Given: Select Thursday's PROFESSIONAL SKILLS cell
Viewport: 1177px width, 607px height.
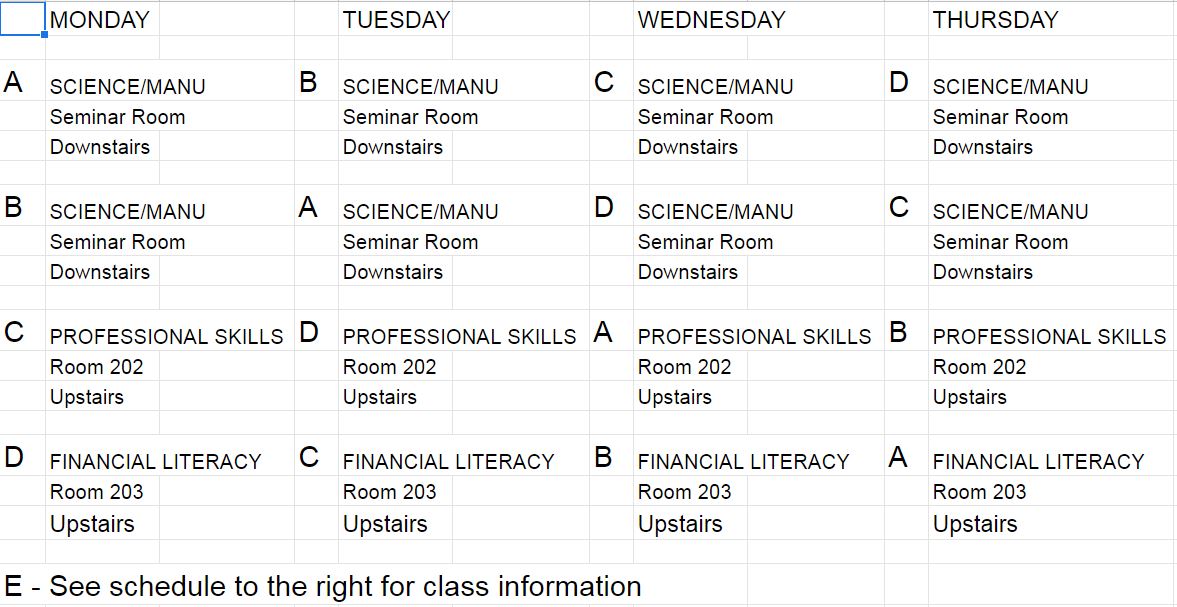Looking at the screenshot, I should coord(1049,337).
